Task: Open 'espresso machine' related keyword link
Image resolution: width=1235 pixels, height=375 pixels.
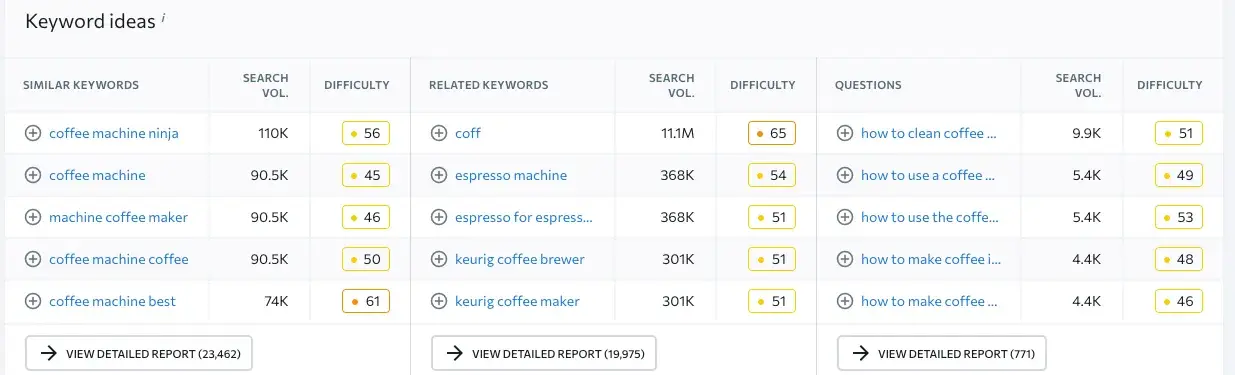Action: click(x=511, y=175)
